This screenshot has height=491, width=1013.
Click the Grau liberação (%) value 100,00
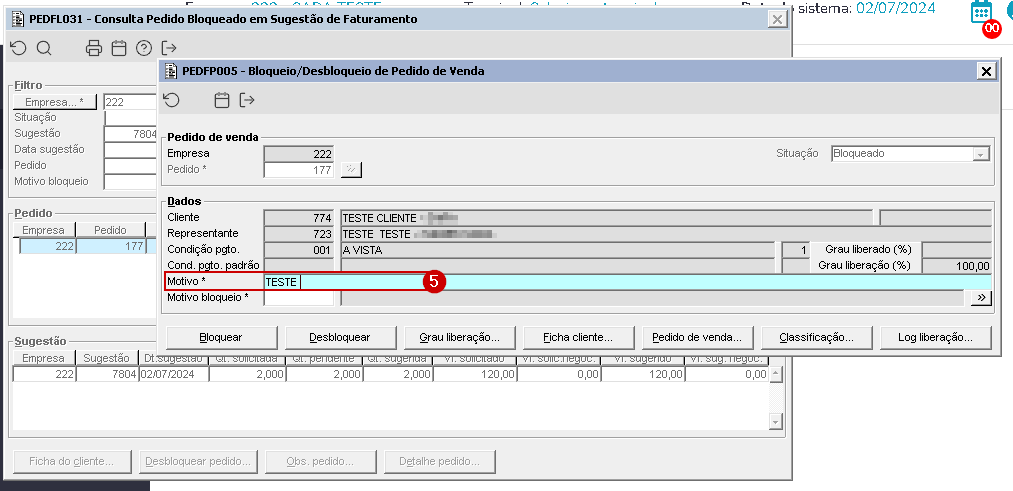[x=956, y=266]
